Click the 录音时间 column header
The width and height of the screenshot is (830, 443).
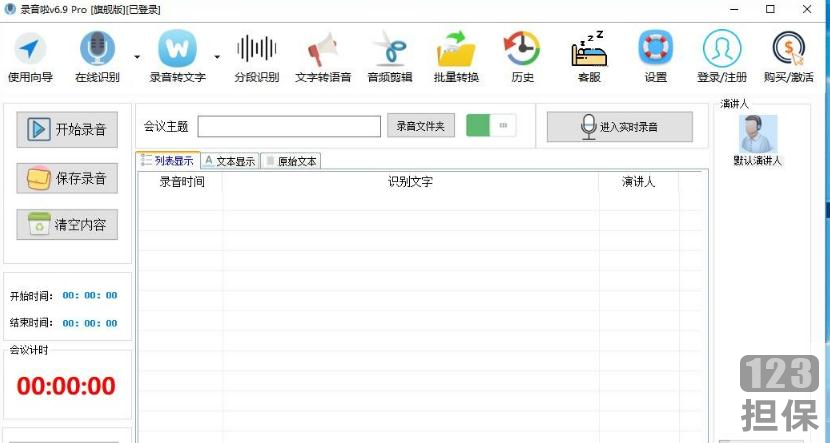[182, 182]
